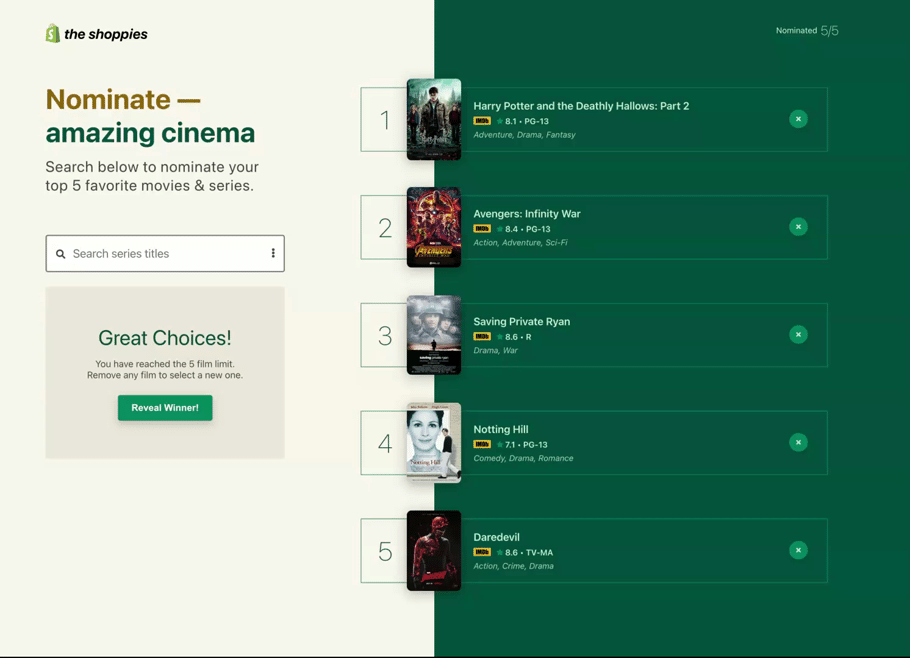Open the Harry Potter movie poster
The height and width of the screenshot is (658, 910).
pyautogui.click(x=434, y=120)
